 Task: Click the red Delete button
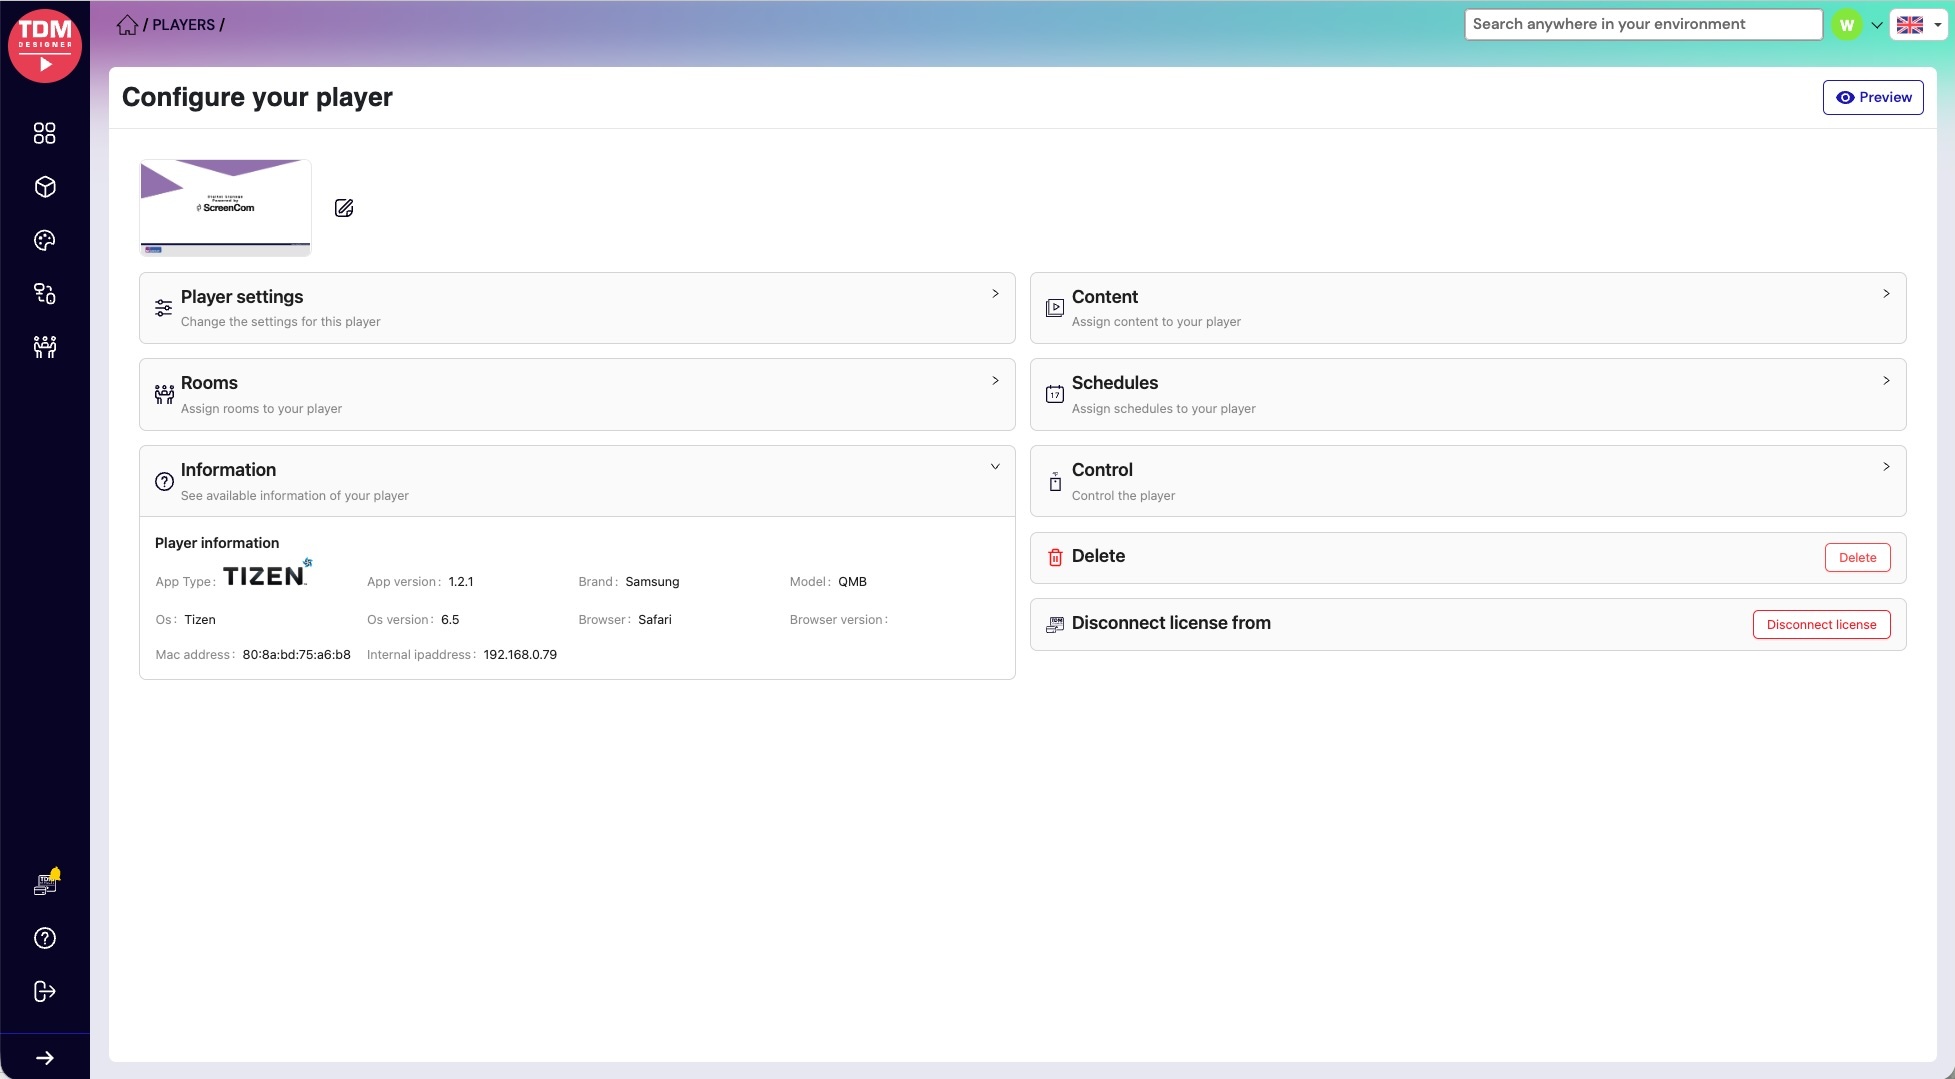tap(1857, 558)
